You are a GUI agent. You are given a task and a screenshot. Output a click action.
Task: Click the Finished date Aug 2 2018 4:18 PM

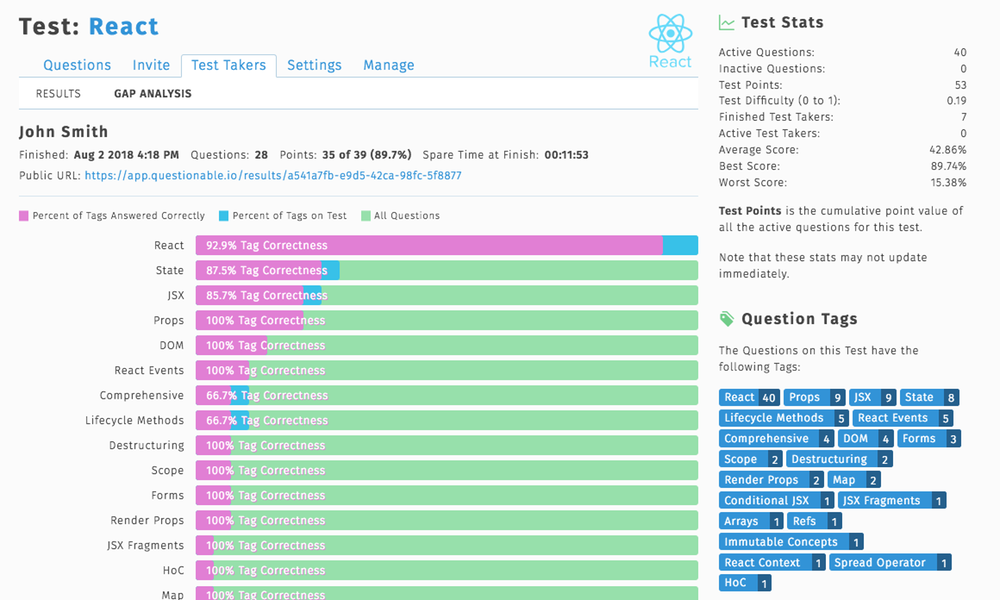click(126, 155)
